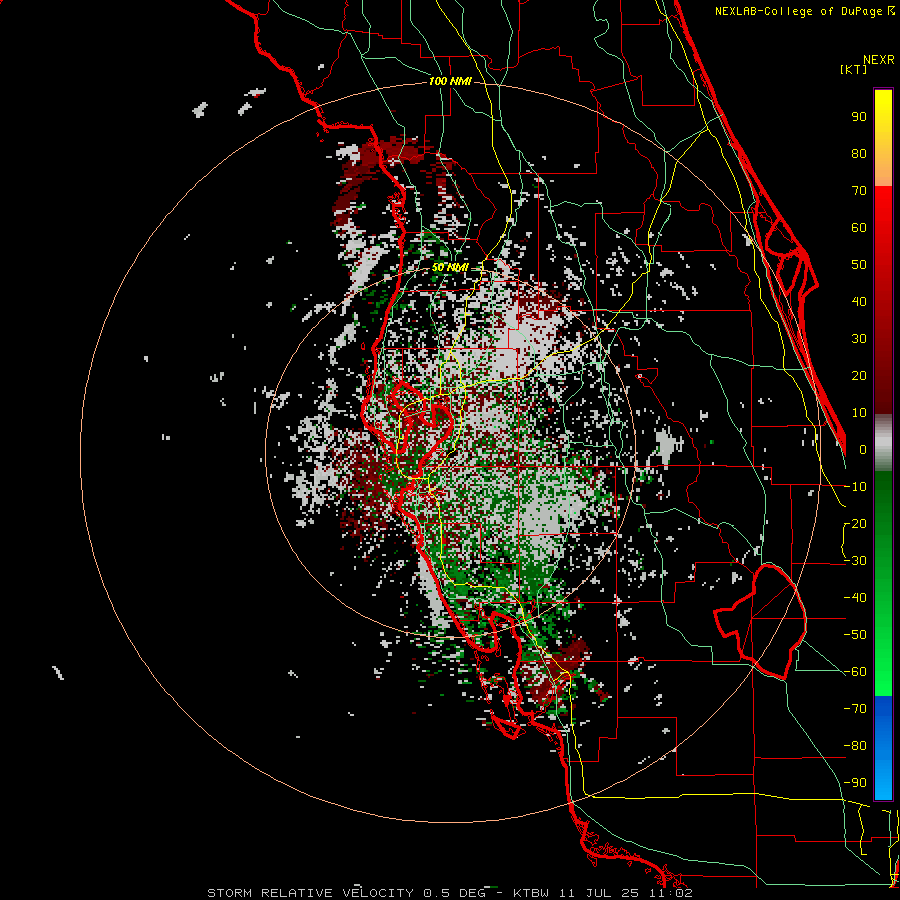Click the 70 value on the velocity scale
The image size is (900, 900).
tap(859, 191)
